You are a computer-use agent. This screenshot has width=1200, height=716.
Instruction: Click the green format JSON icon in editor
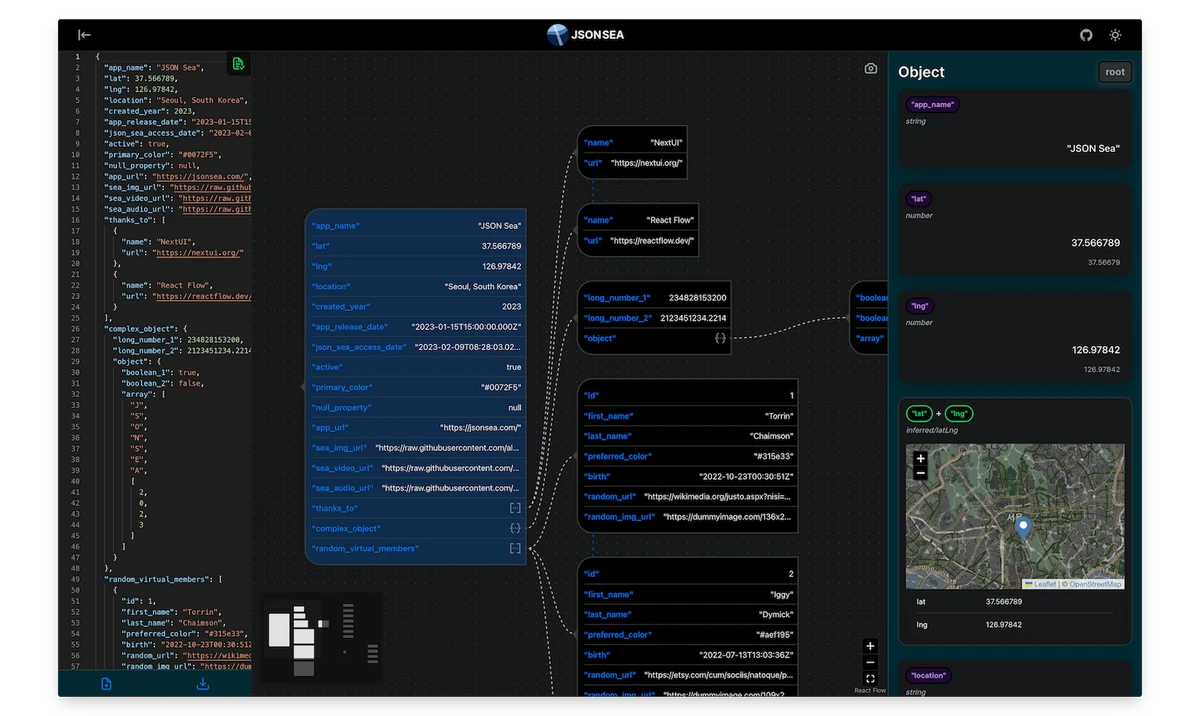238,64
